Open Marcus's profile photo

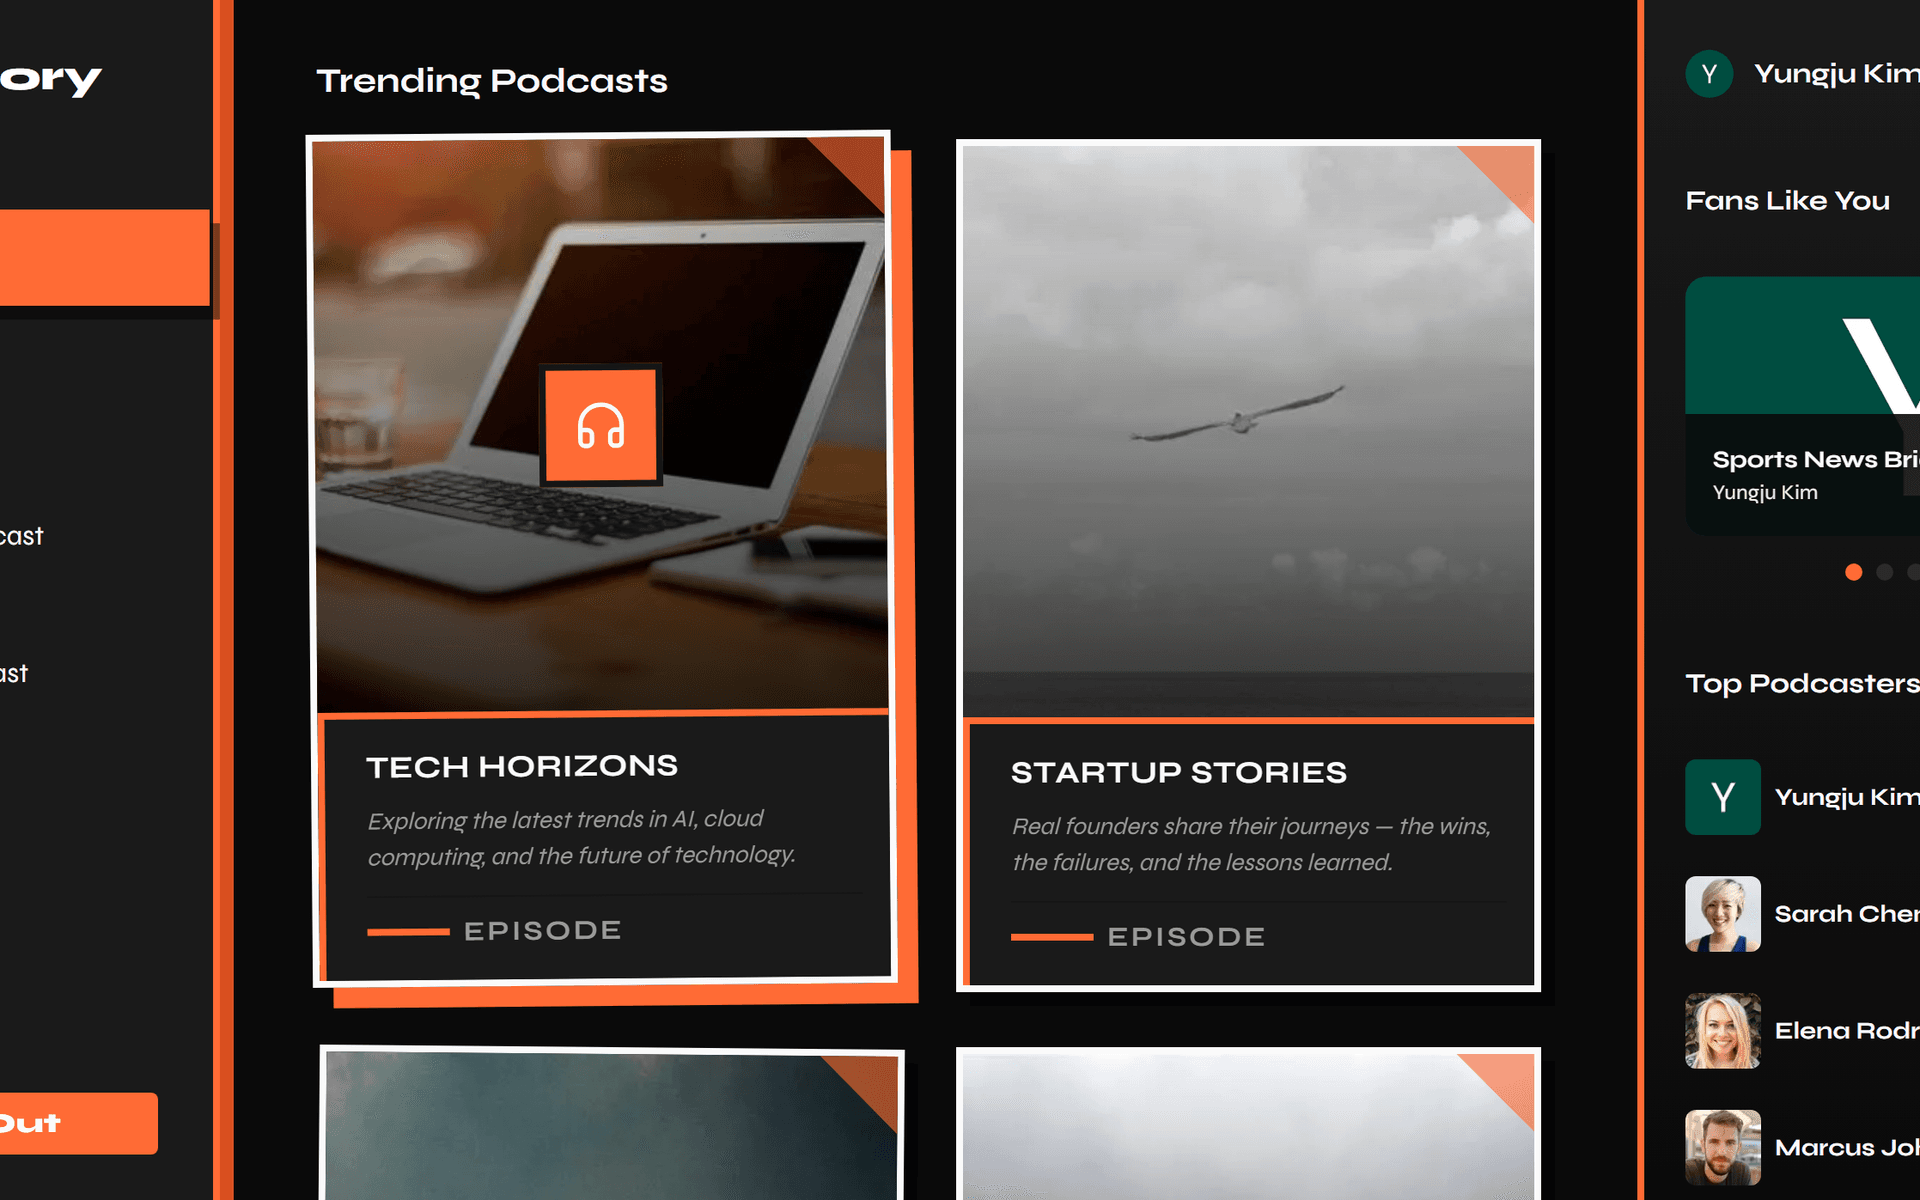(x=1722, y=1147)
